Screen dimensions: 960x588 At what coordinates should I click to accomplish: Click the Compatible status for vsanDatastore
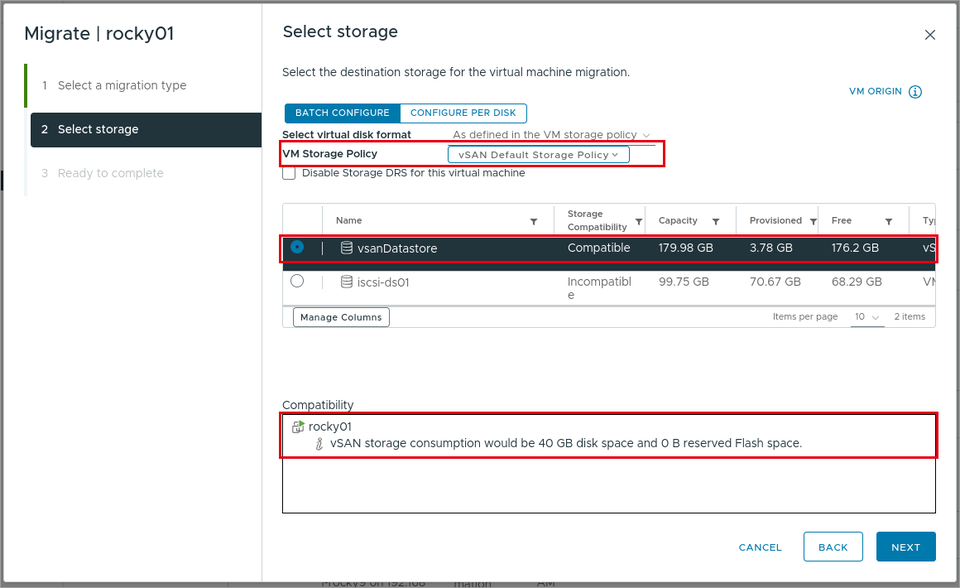[x=599, y=248]
